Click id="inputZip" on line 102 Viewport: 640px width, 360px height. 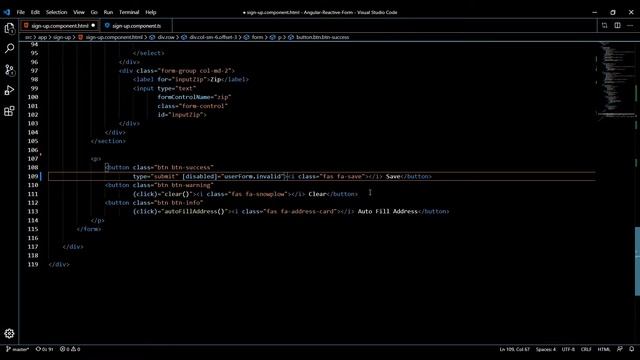pos(180,115)
